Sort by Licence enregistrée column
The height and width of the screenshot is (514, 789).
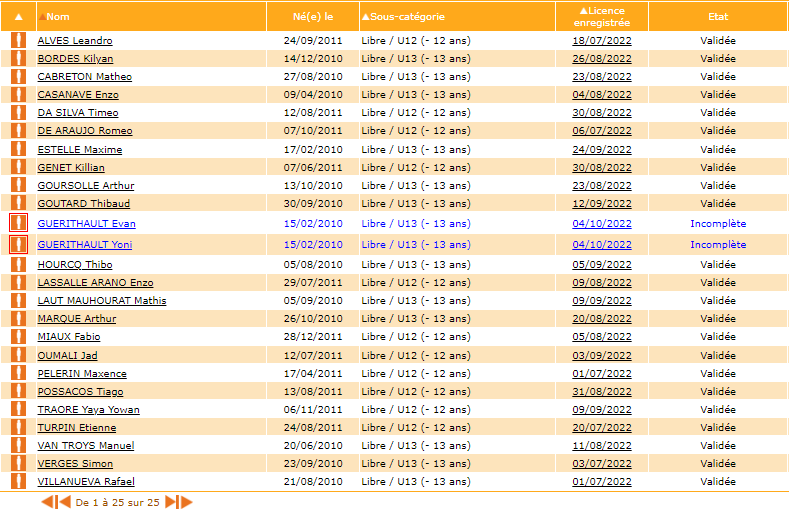601,17
